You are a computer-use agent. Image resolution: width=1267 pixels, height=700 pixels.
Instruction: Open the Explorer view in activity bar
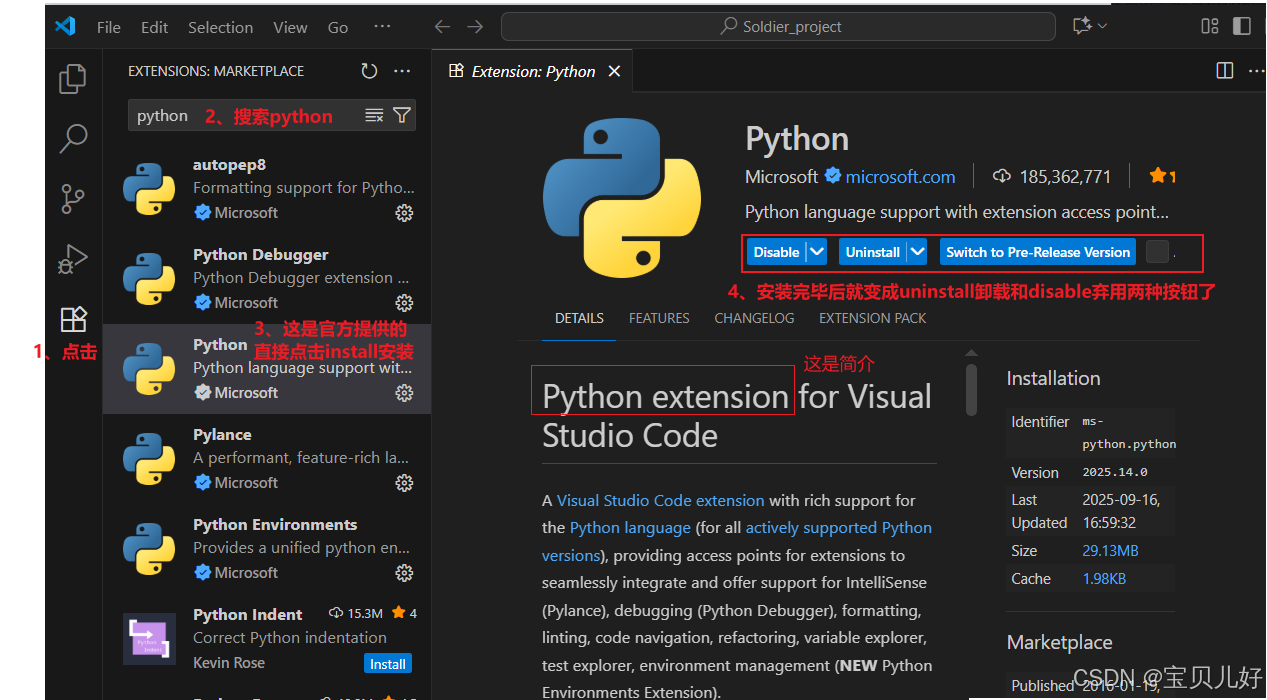pyautogui.click(x=73, y=79)
